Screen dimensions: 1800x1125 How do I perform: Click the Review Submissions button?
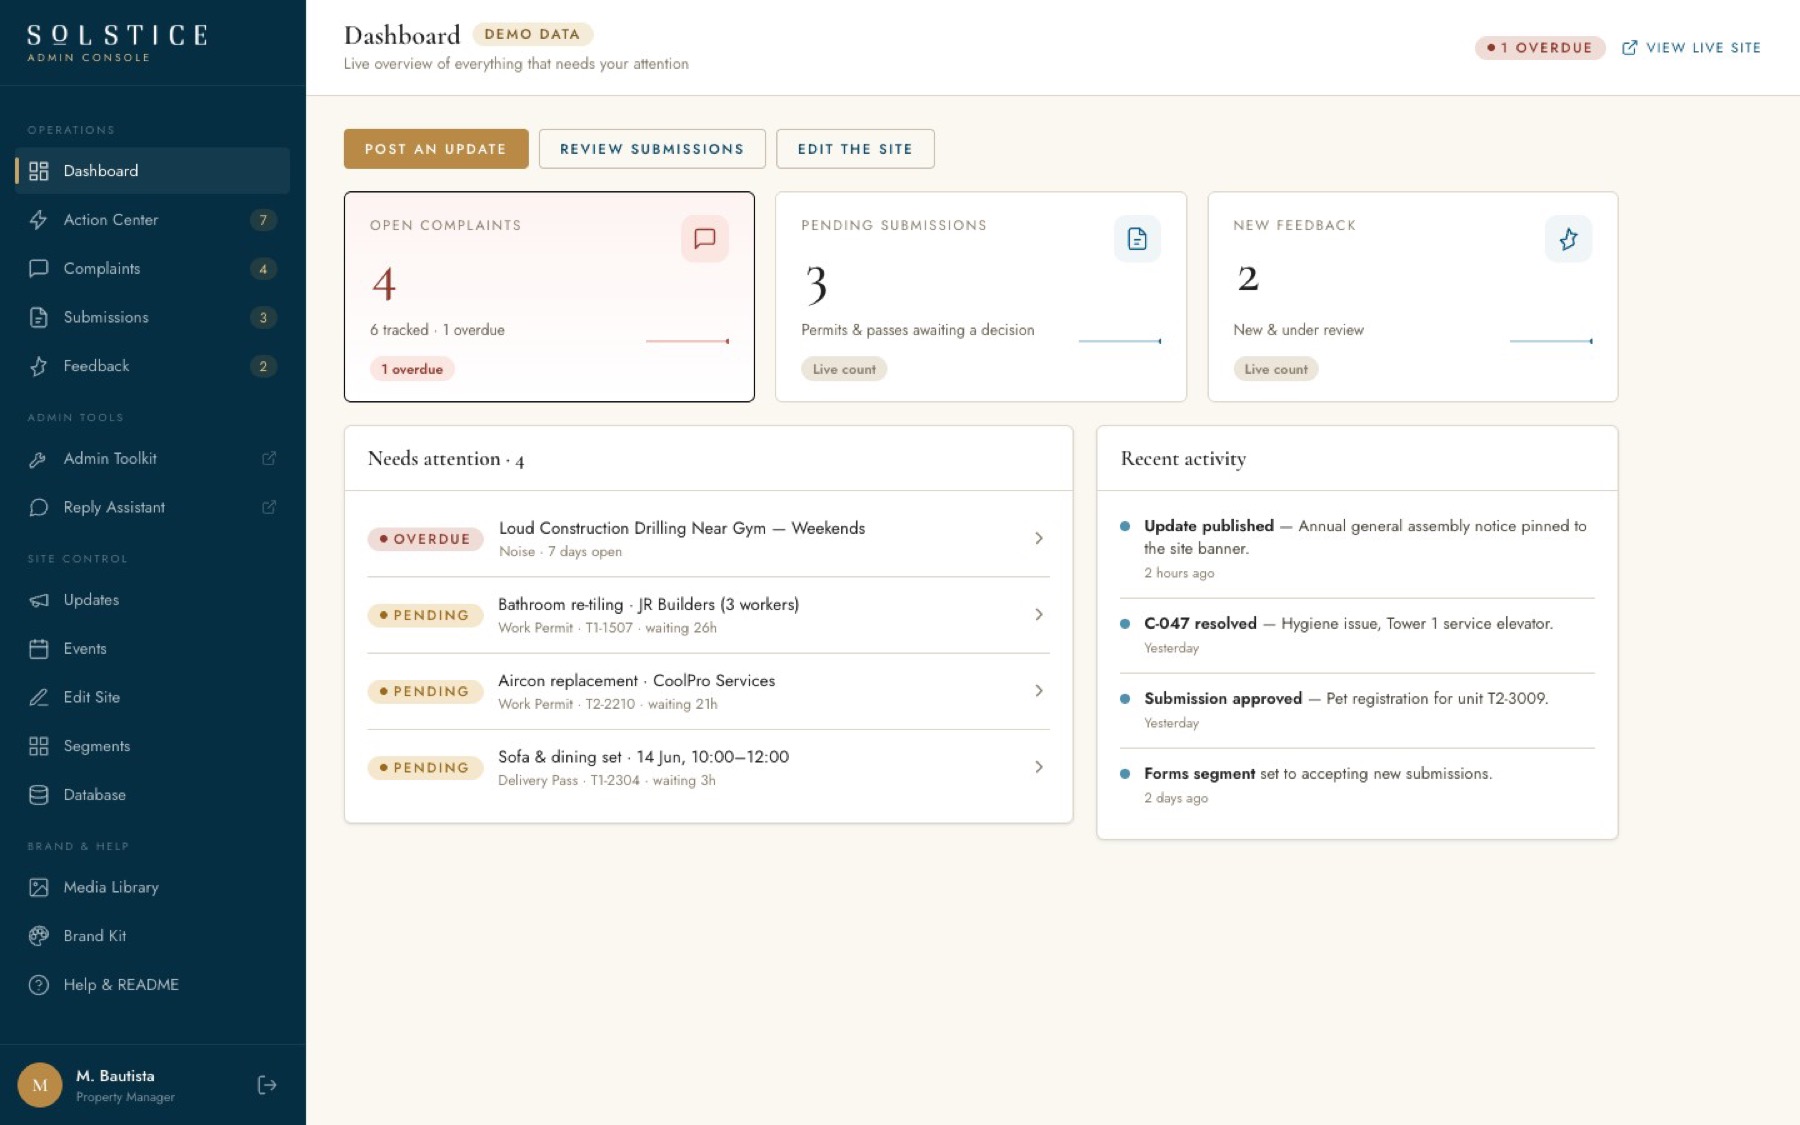pyautogui.click(x=652, y=149)
